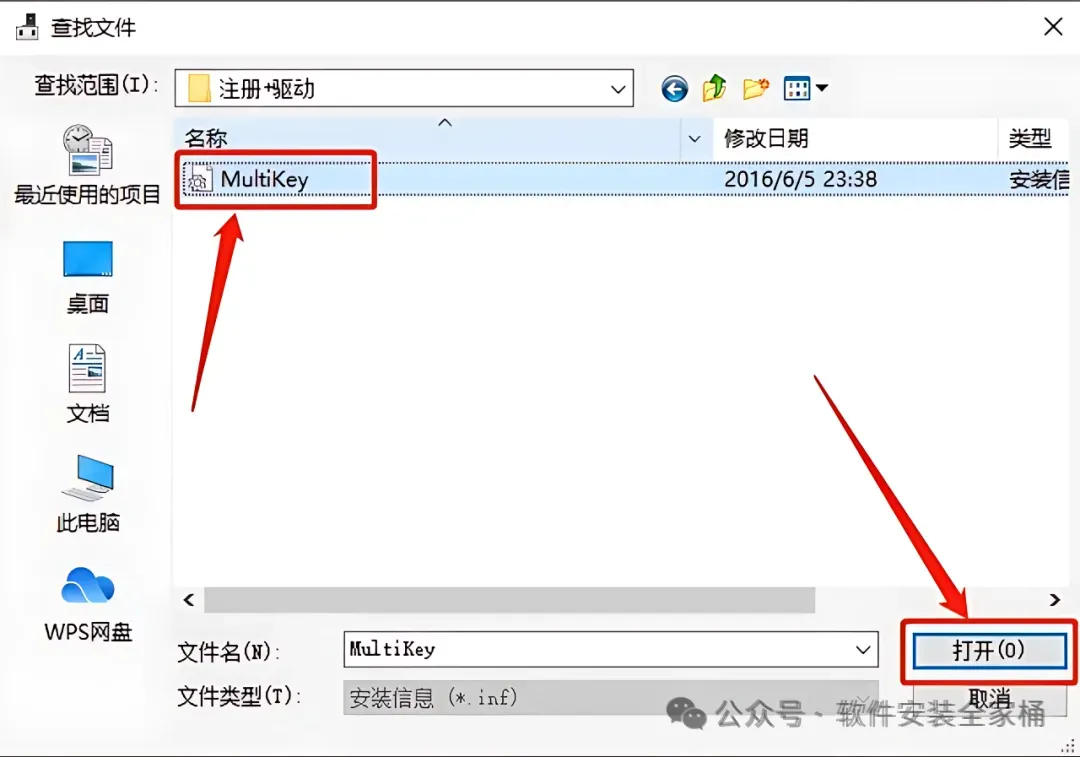This screenshot has width=1080, height=757.
Task: Open 文档 from the sidebar
Action: click(x=87, y=384)
